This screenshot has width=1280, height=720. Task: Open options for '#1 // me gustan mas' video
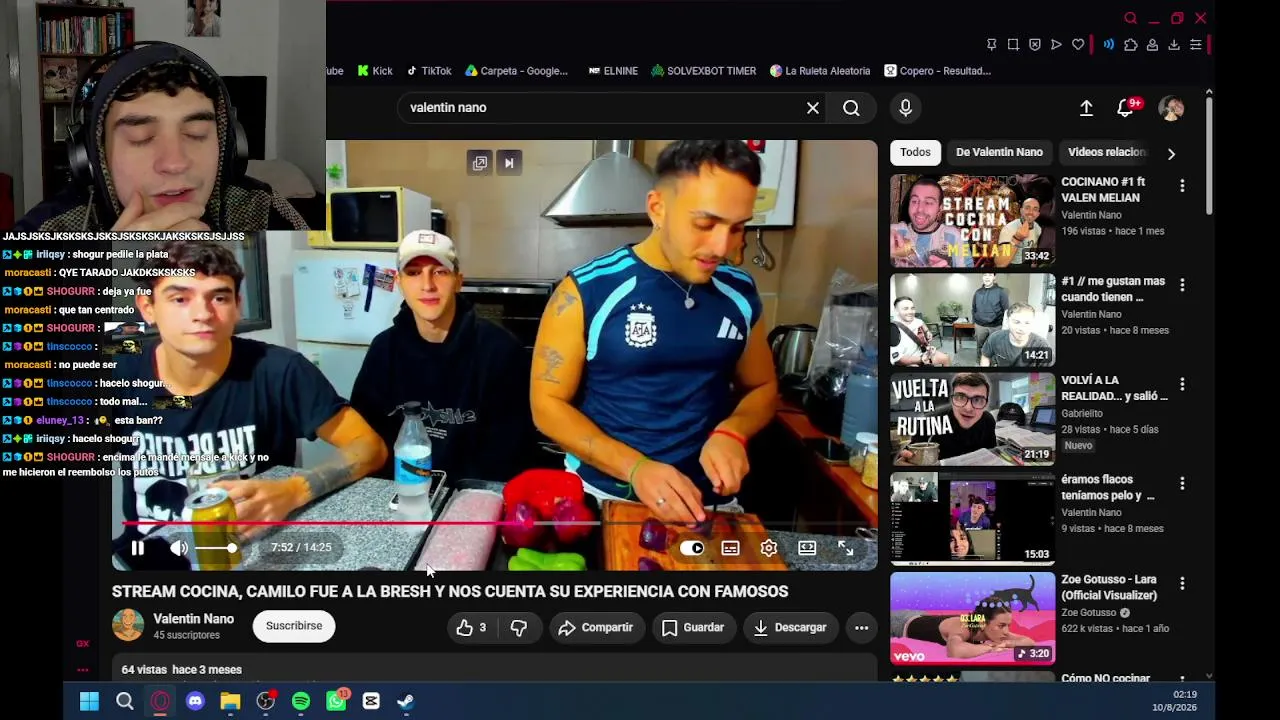1182,285
